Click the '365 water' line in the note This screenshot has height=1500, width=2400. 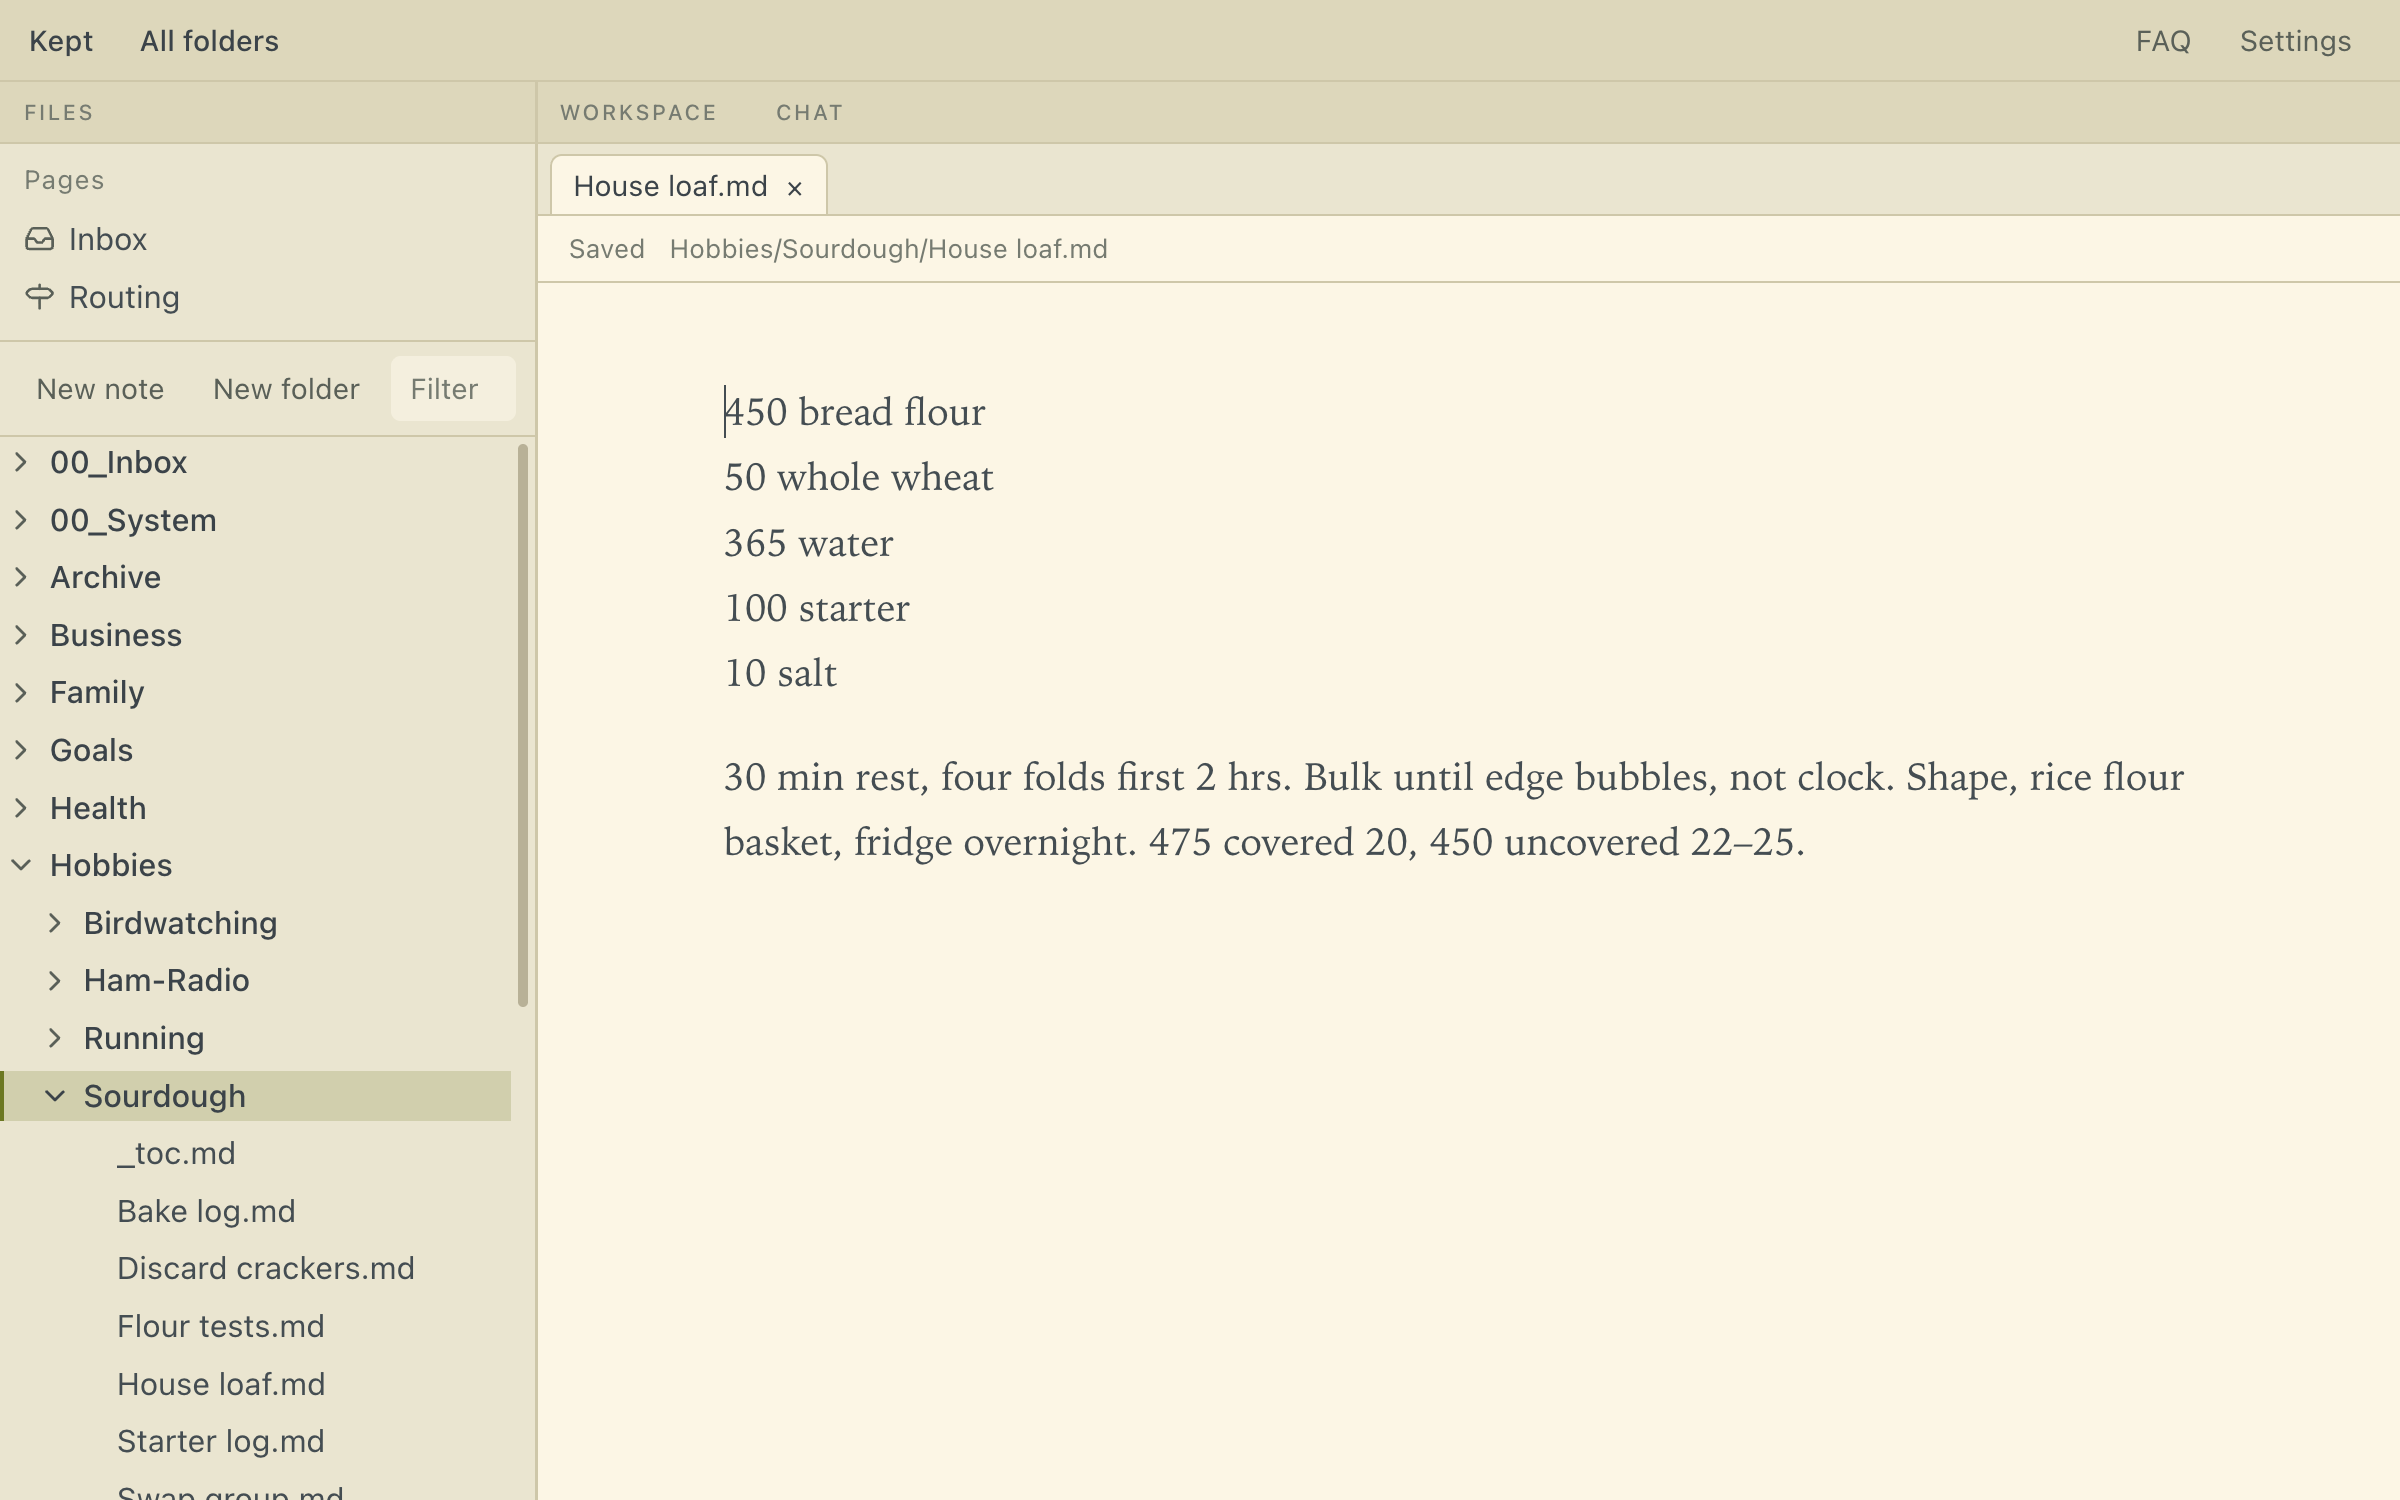[x=808, y=543]
